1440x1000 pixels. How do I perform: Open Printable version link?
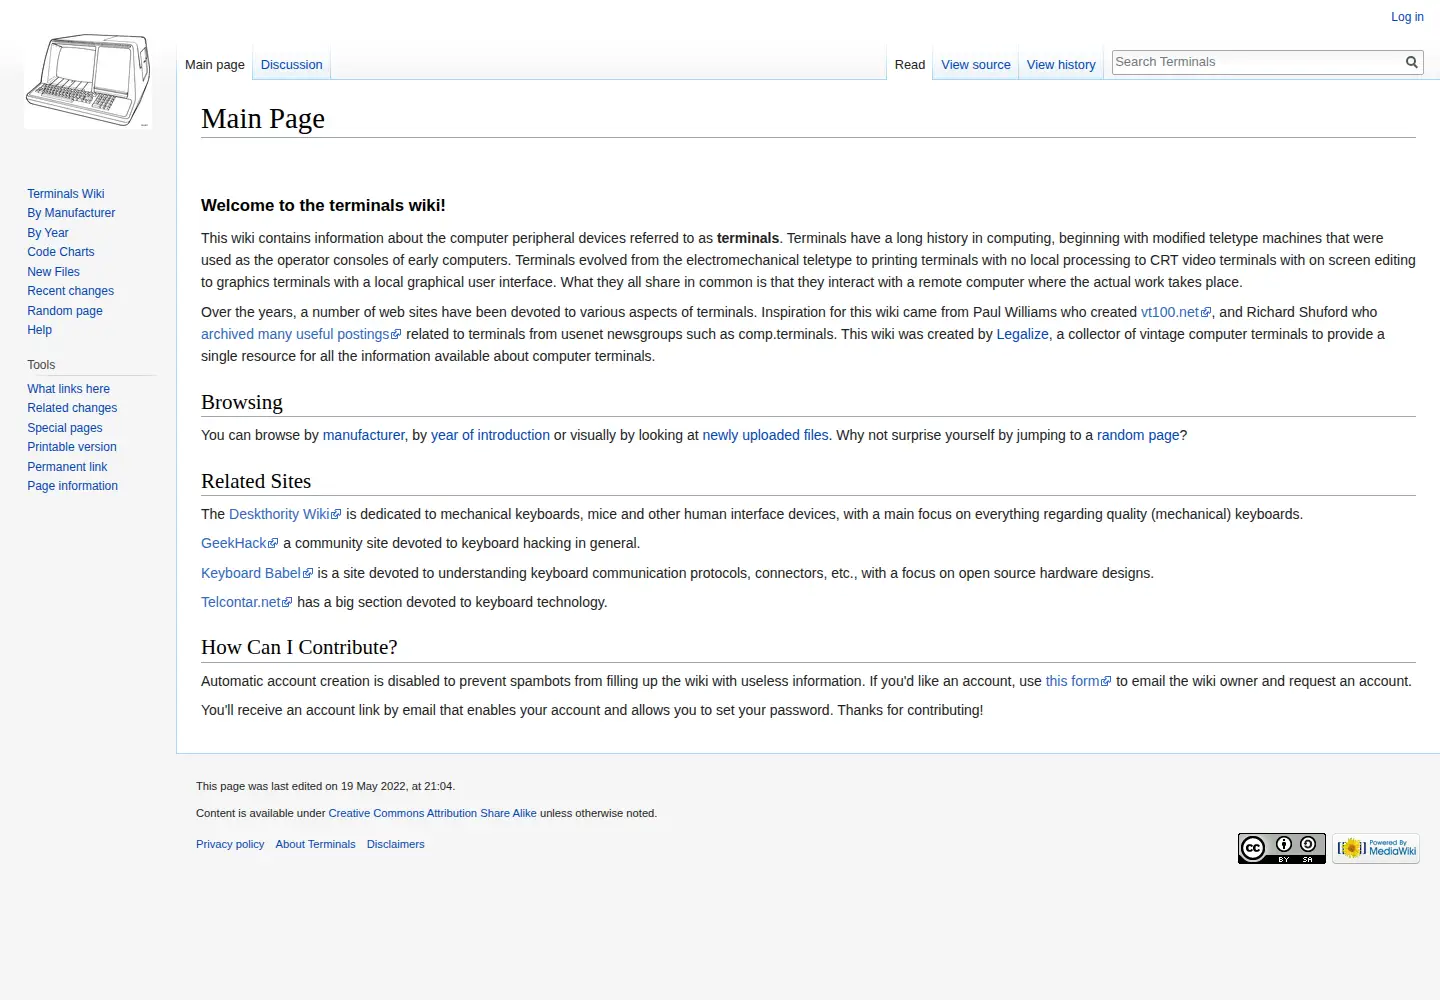coord(72,447)
